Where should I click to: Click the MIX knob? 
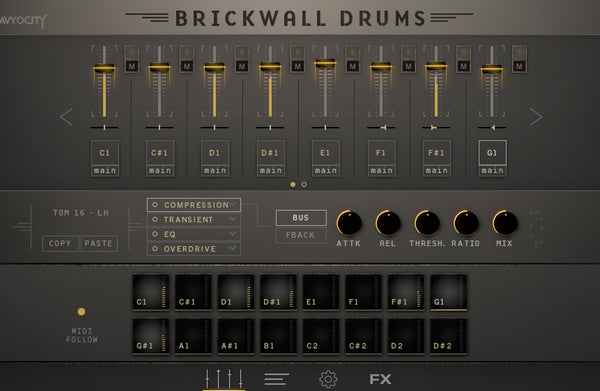coord(505,223)
